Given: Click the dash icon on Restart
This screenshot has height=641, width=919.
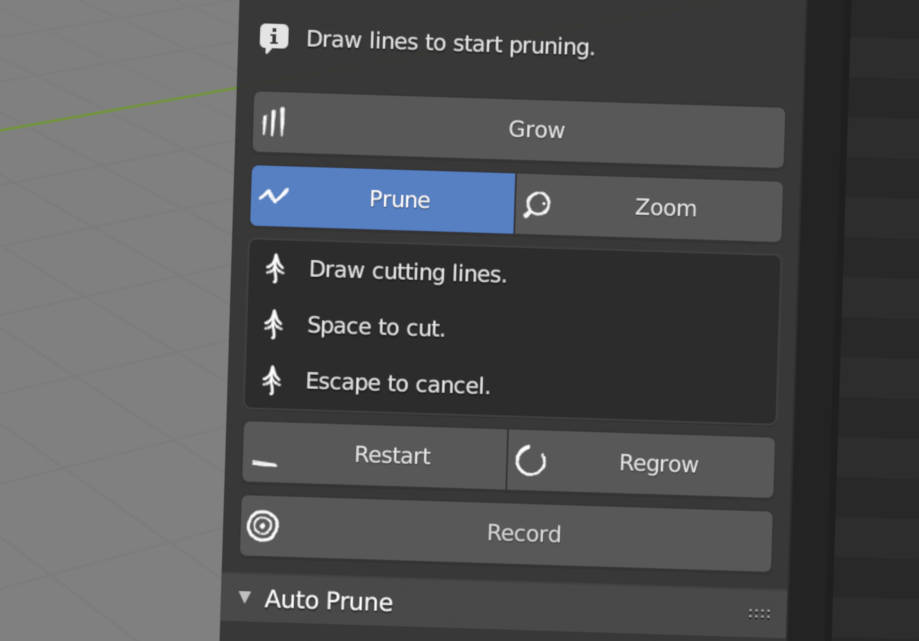Looking at the screenshot, I should [264, 463].
